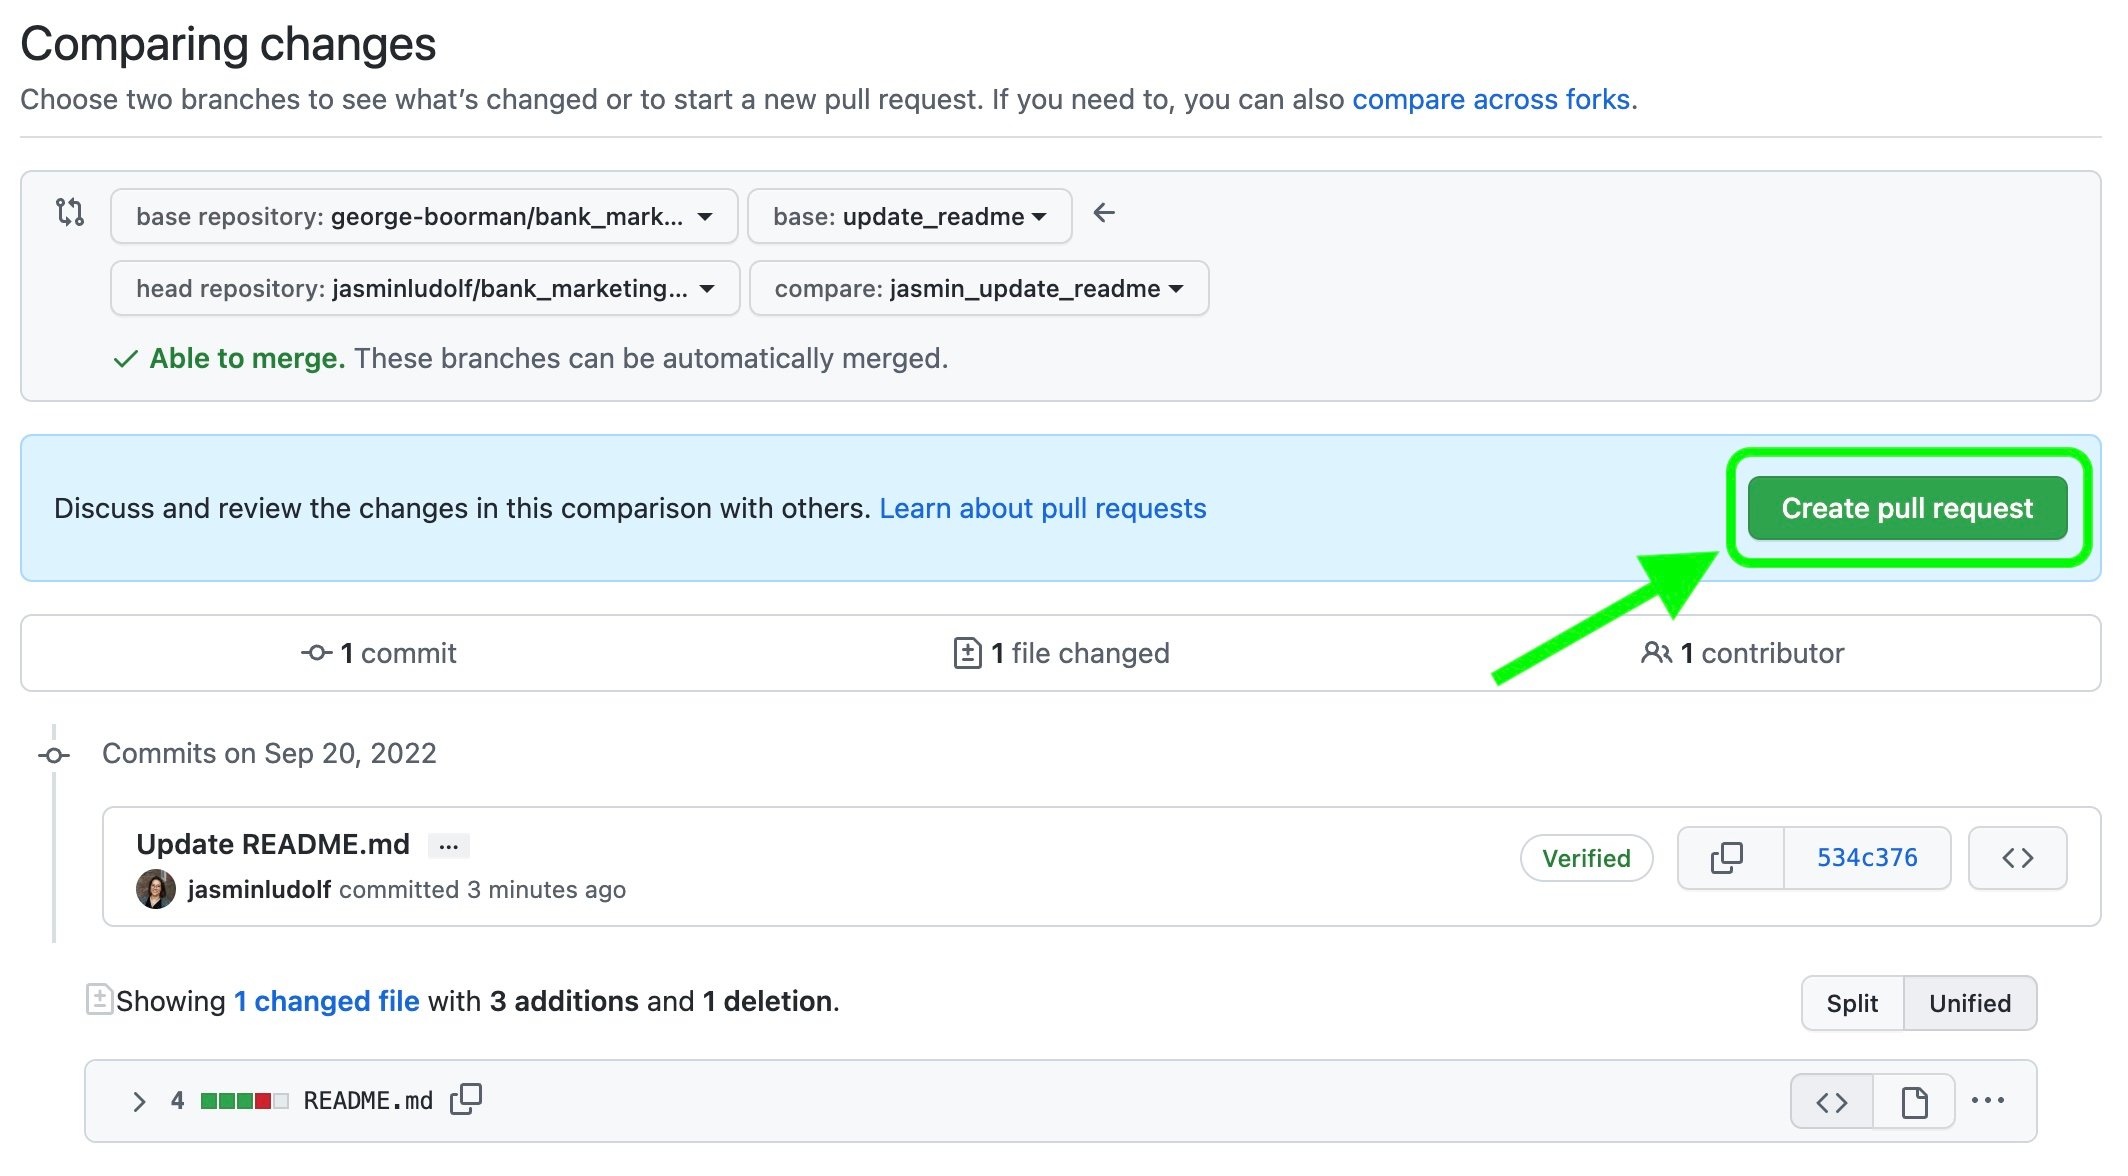The height and width of the screenshot is (1176, 2128).
Task: Click the README.md file name
Action: pyautogui.click(x=368, y=1101)
